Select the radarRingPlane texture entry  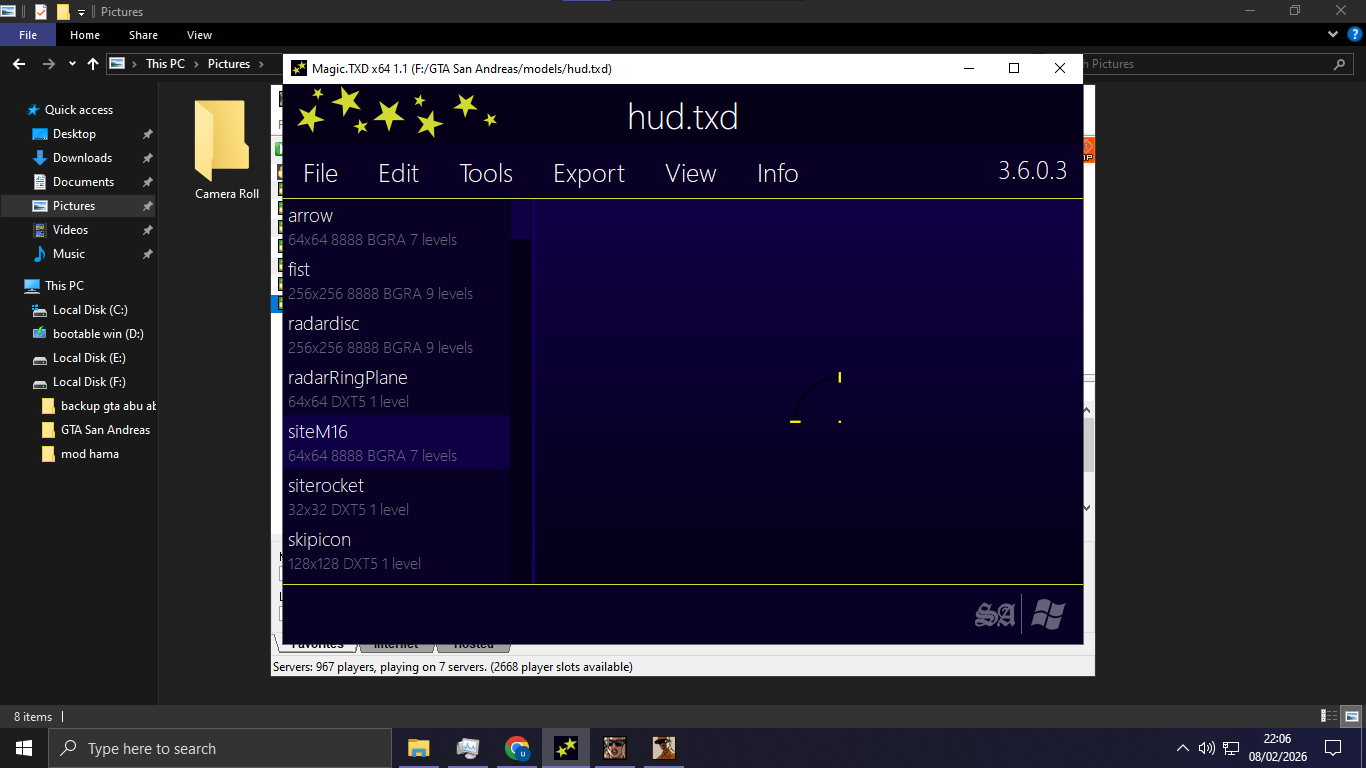tap(397, 389)
